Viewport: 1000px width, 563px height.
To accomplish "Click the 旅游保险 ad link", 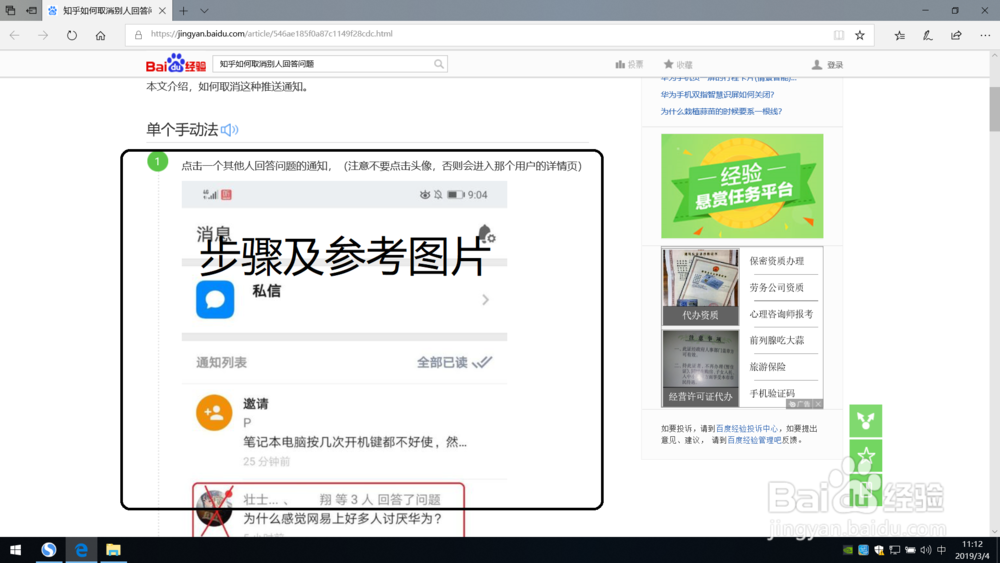I will pos(767,367).
